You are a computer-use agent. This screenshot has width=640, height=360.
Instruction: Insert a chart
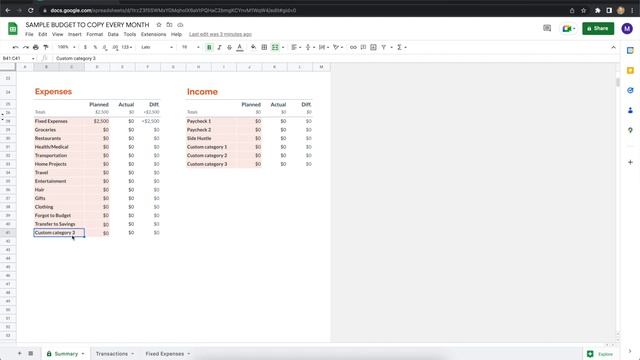point(373,47)
